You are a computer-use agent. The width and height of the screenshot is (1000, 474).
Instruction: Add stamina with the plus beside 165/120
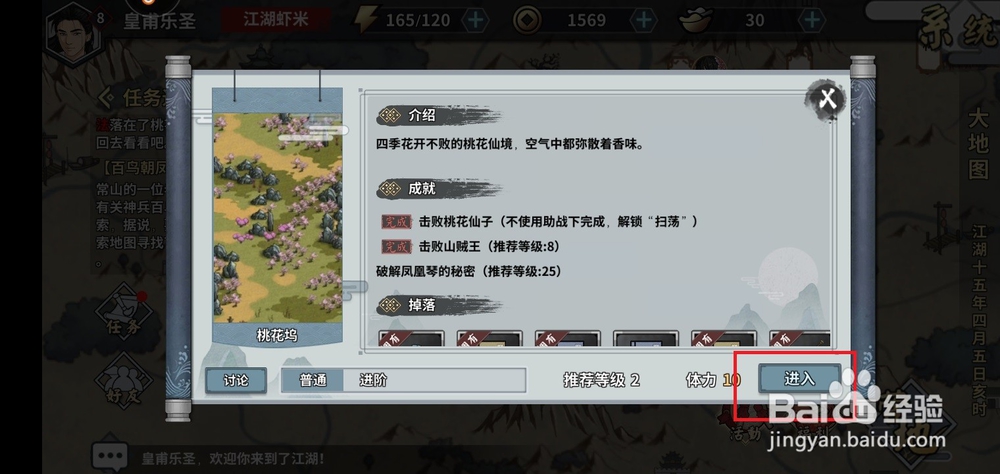(475, 20)
